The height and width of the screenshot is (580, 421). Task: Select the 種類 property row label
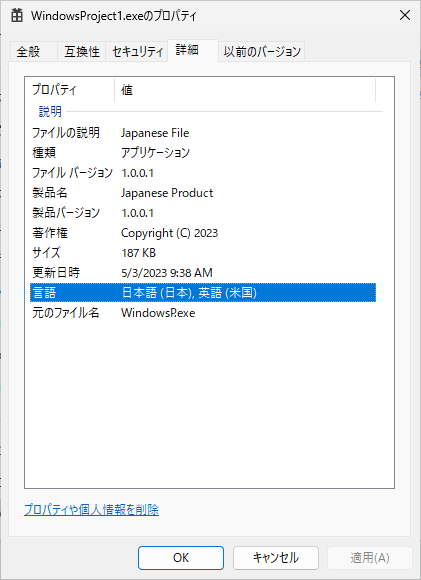click(44, 153)
